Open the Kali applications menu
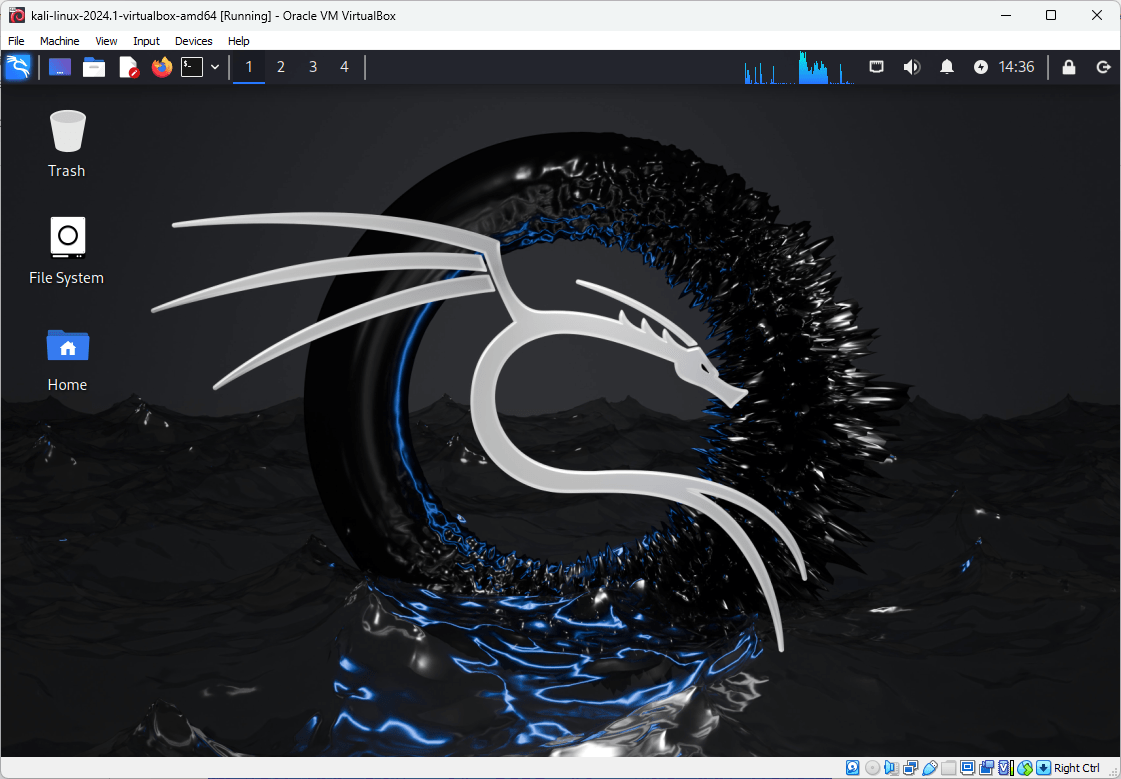The image size is (1121, 779). pyautogui.click(x=18, y=67)
